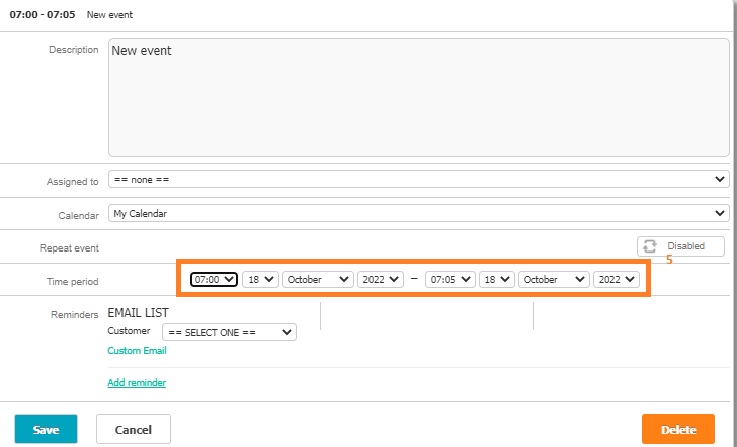Open the start day 18 dropdown
Screen dimensions: 737x447
(260, 280)
